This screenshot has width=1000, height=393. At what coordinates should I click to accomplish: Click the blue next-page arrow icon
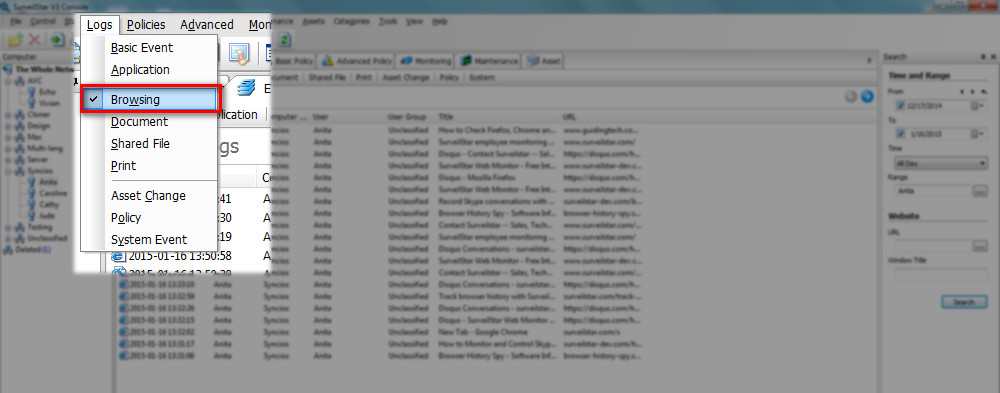867,97
